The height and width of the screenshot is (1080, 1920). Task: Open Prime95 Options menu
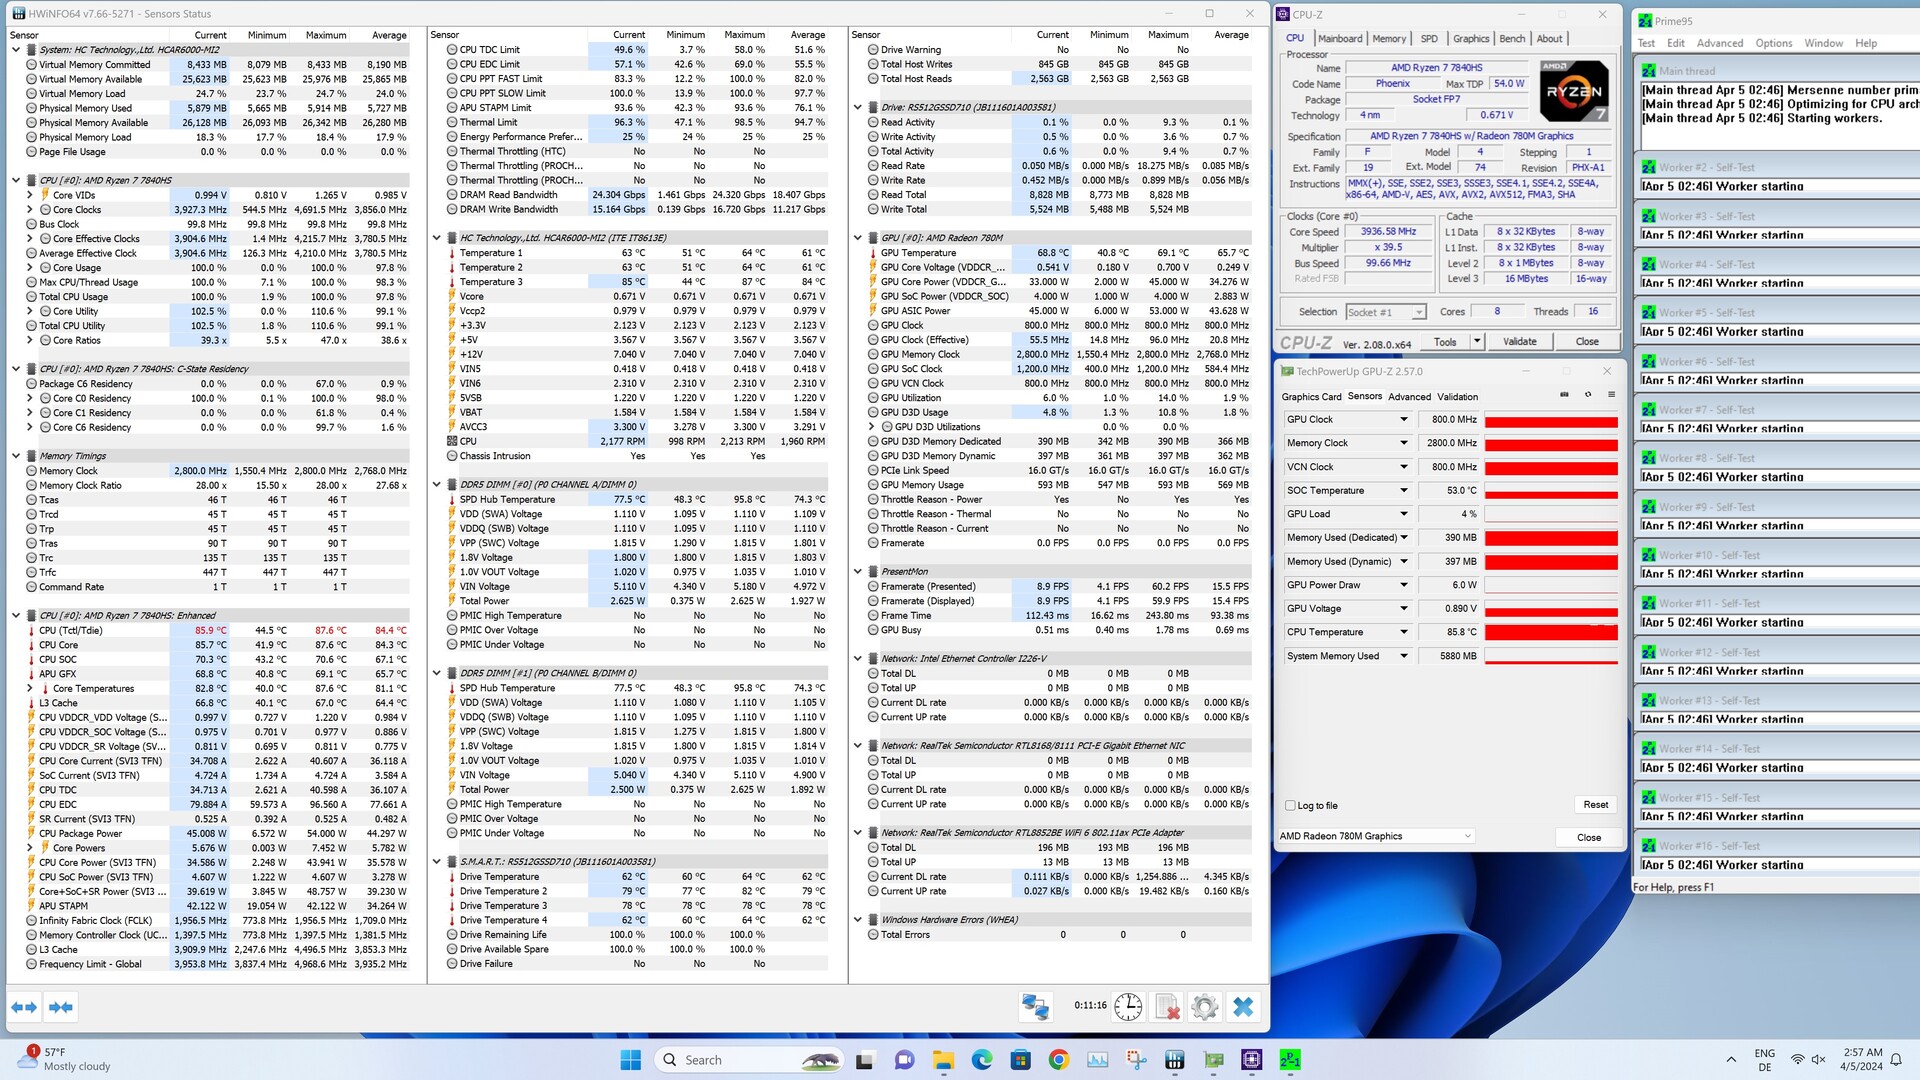pos(1773,43)
